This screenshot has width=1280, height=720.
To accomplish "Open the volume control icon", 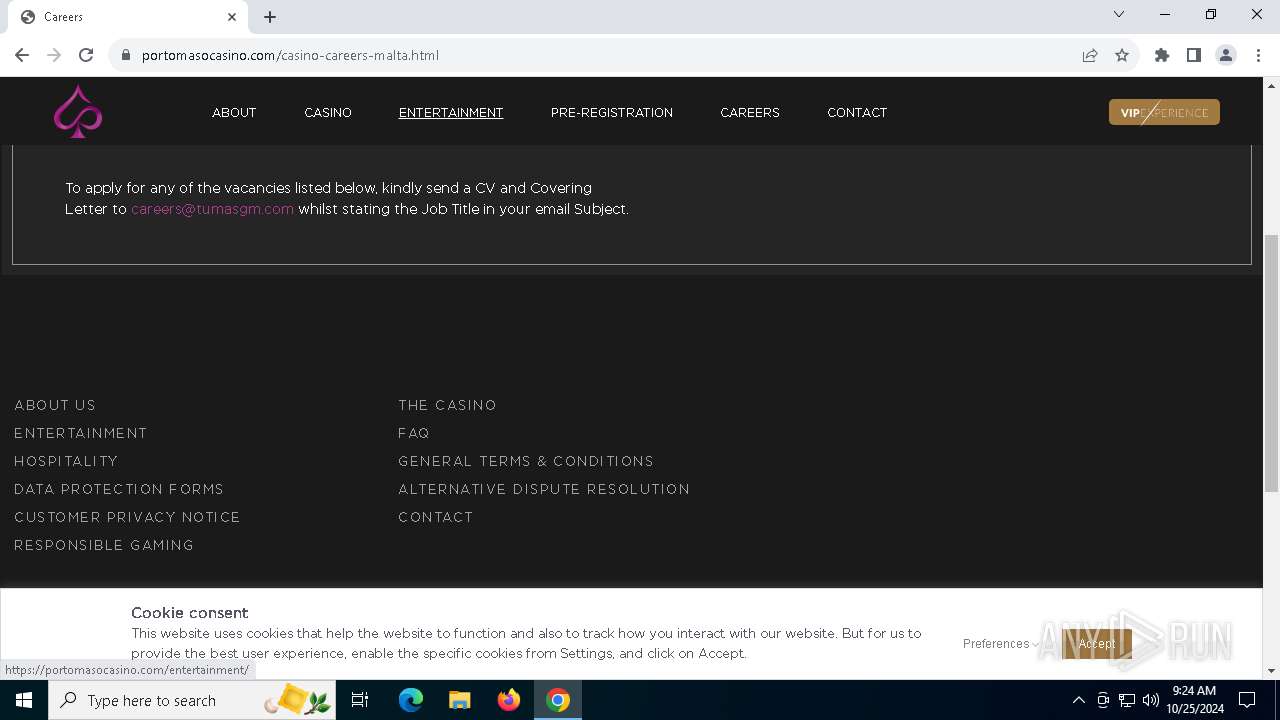I will (1150, 700).
